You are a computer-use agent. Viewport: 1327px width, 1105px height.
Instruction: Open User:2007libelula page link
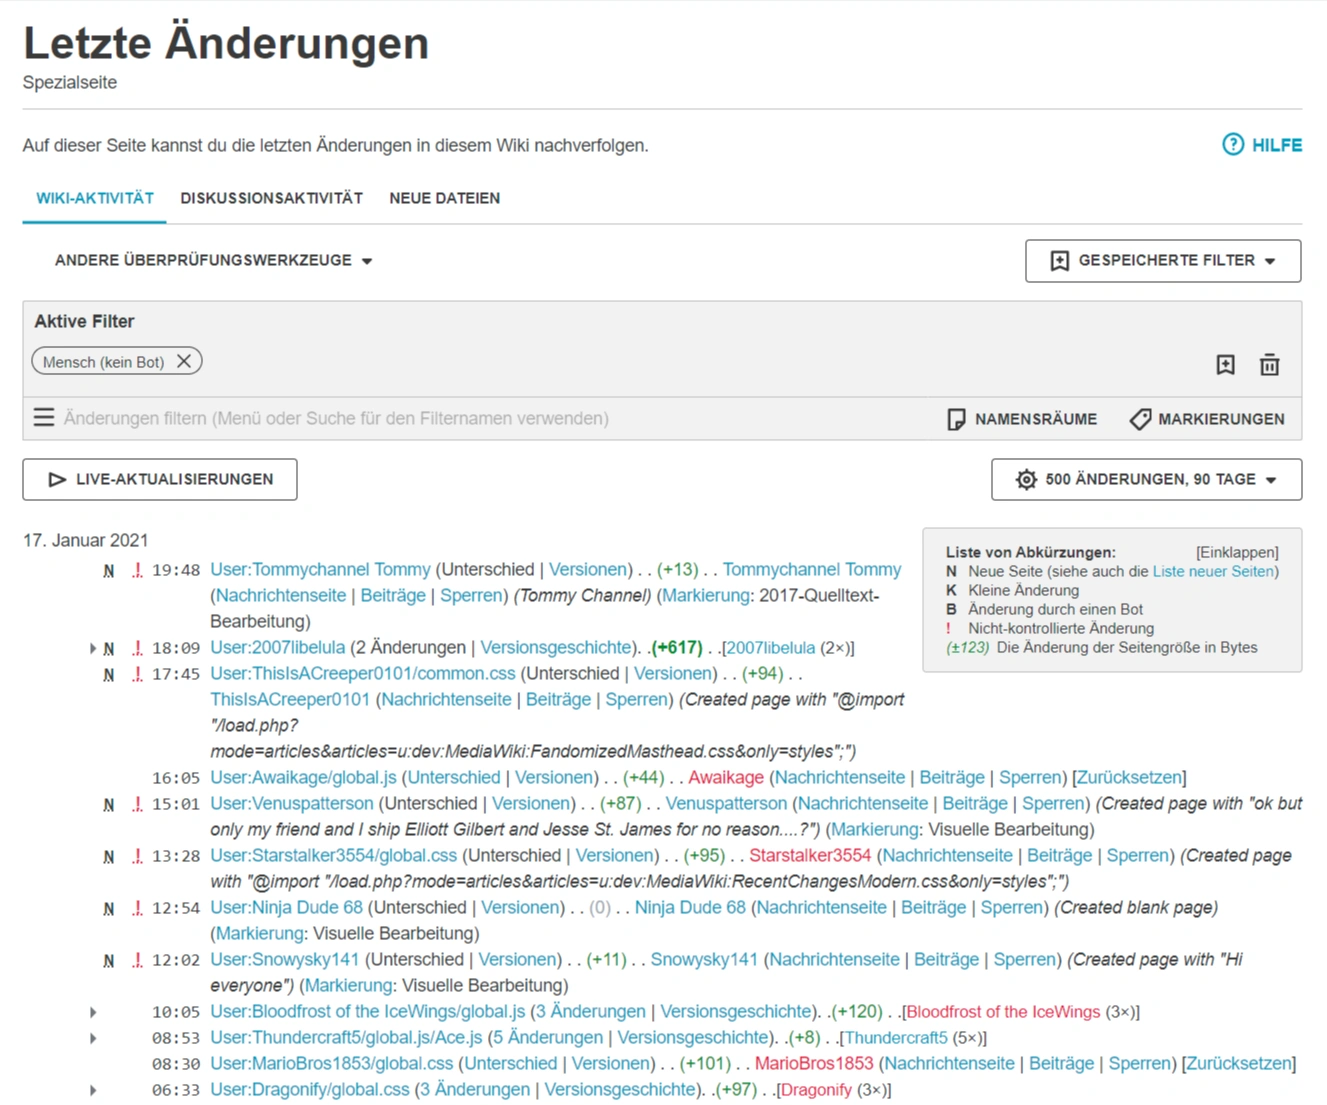click(277, 647)
